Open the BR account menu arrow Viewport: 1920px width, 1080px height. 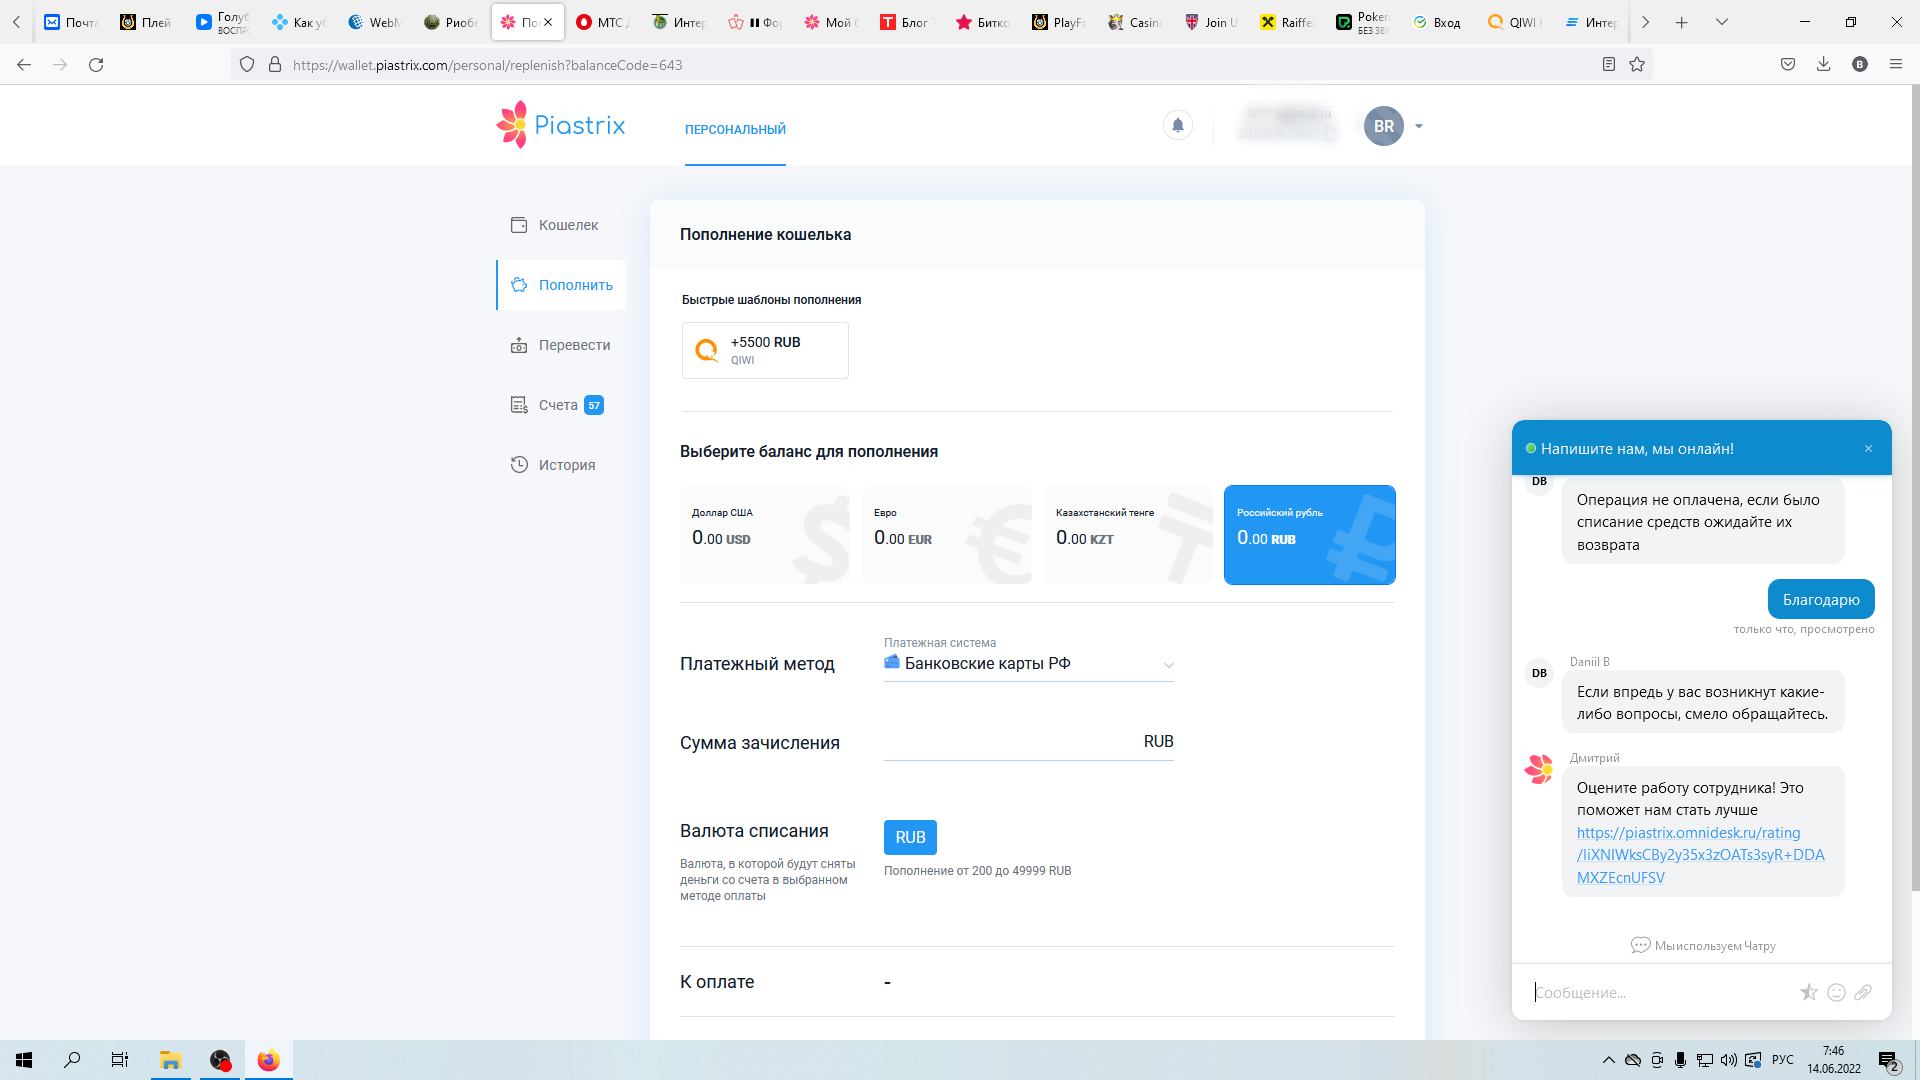click(x=1418, y=126)
